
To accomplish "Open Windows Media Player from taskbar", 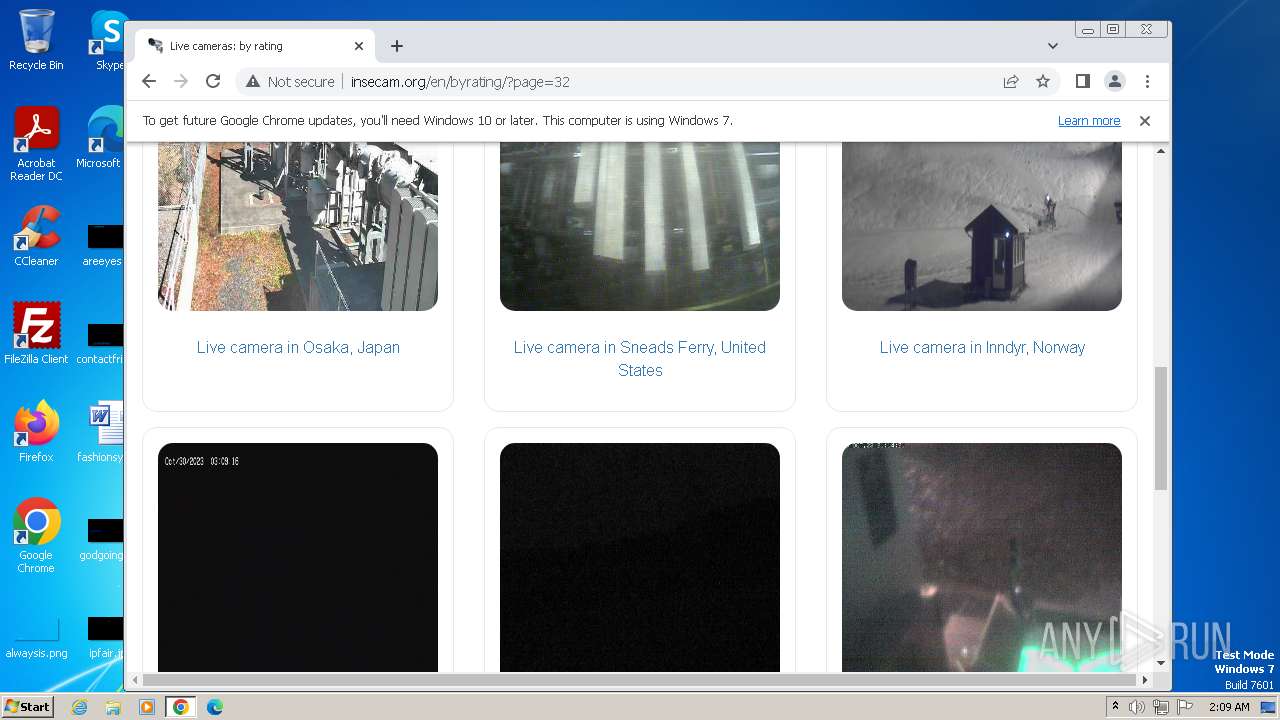I will [x=147, y=707].
